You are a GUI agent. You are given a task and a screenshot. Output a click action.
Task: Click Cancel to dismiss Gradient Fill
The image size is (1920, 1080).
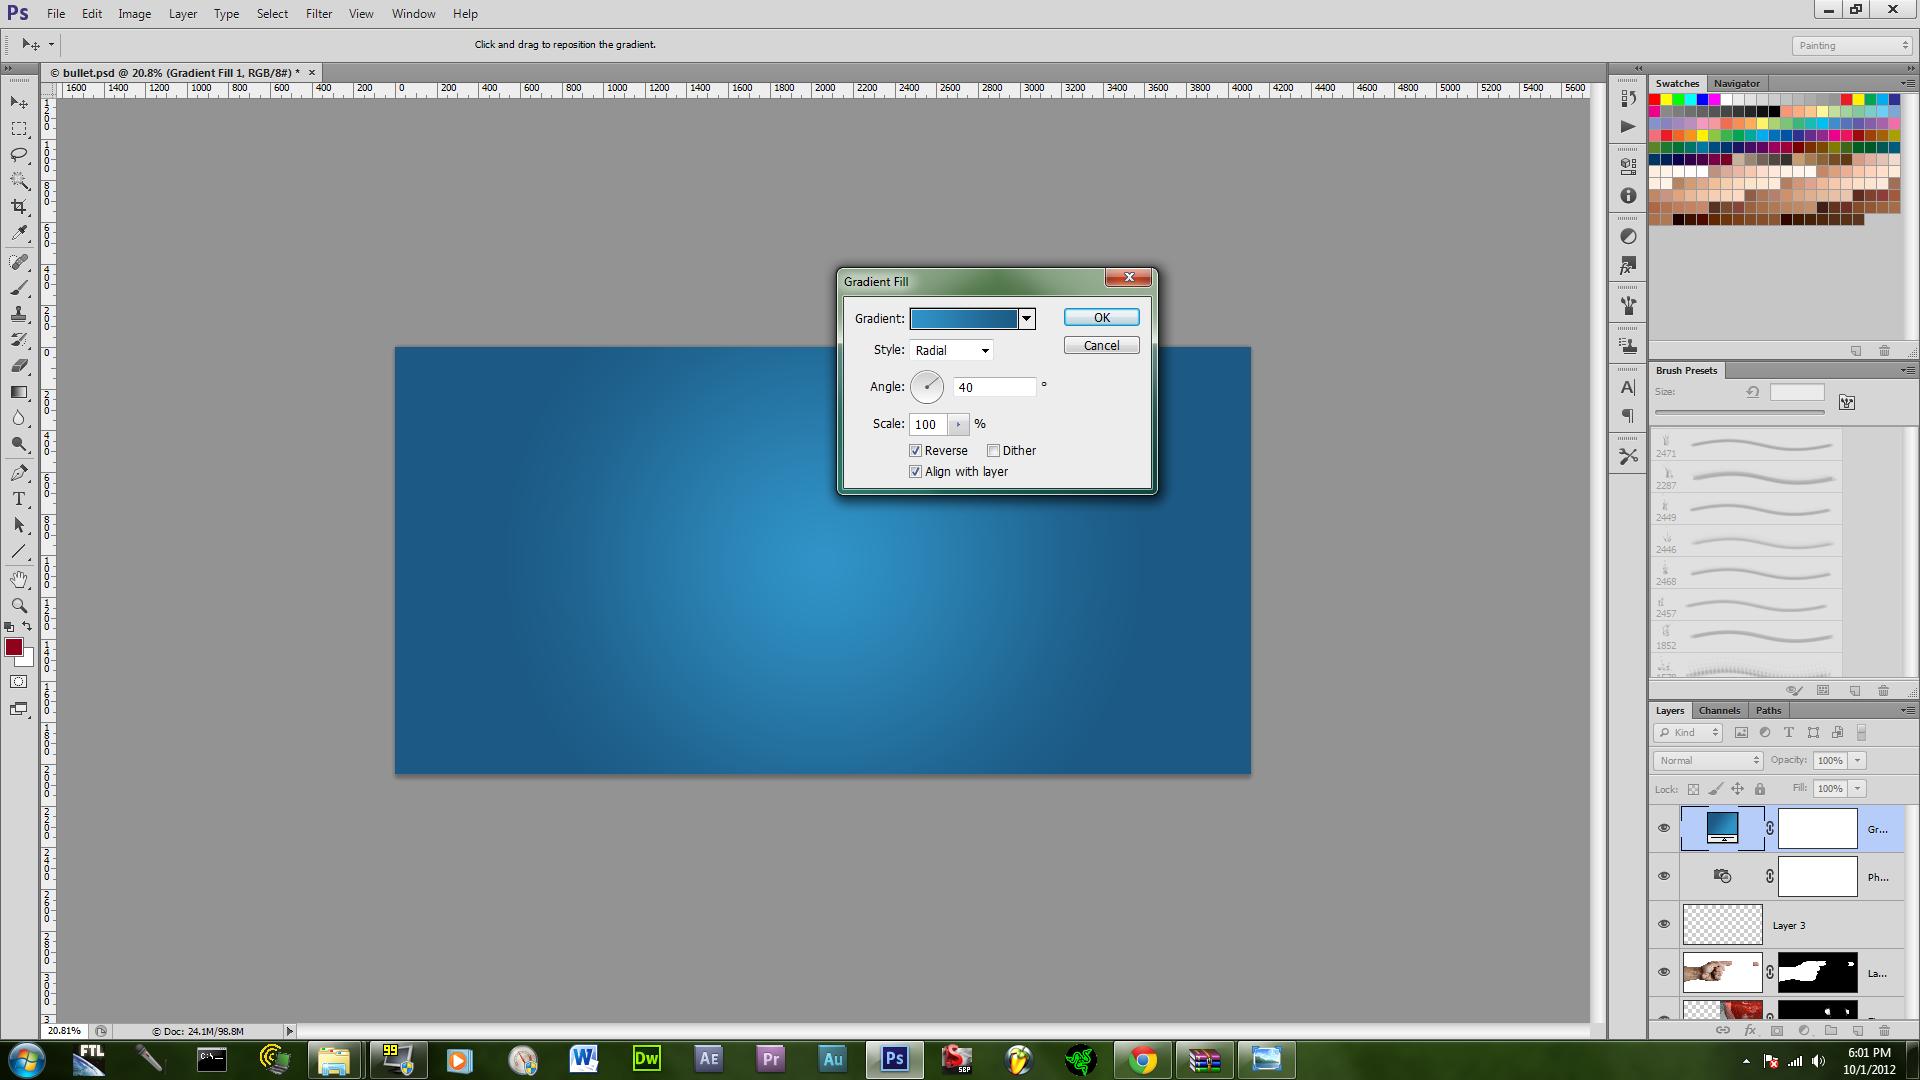[1101, 345]
